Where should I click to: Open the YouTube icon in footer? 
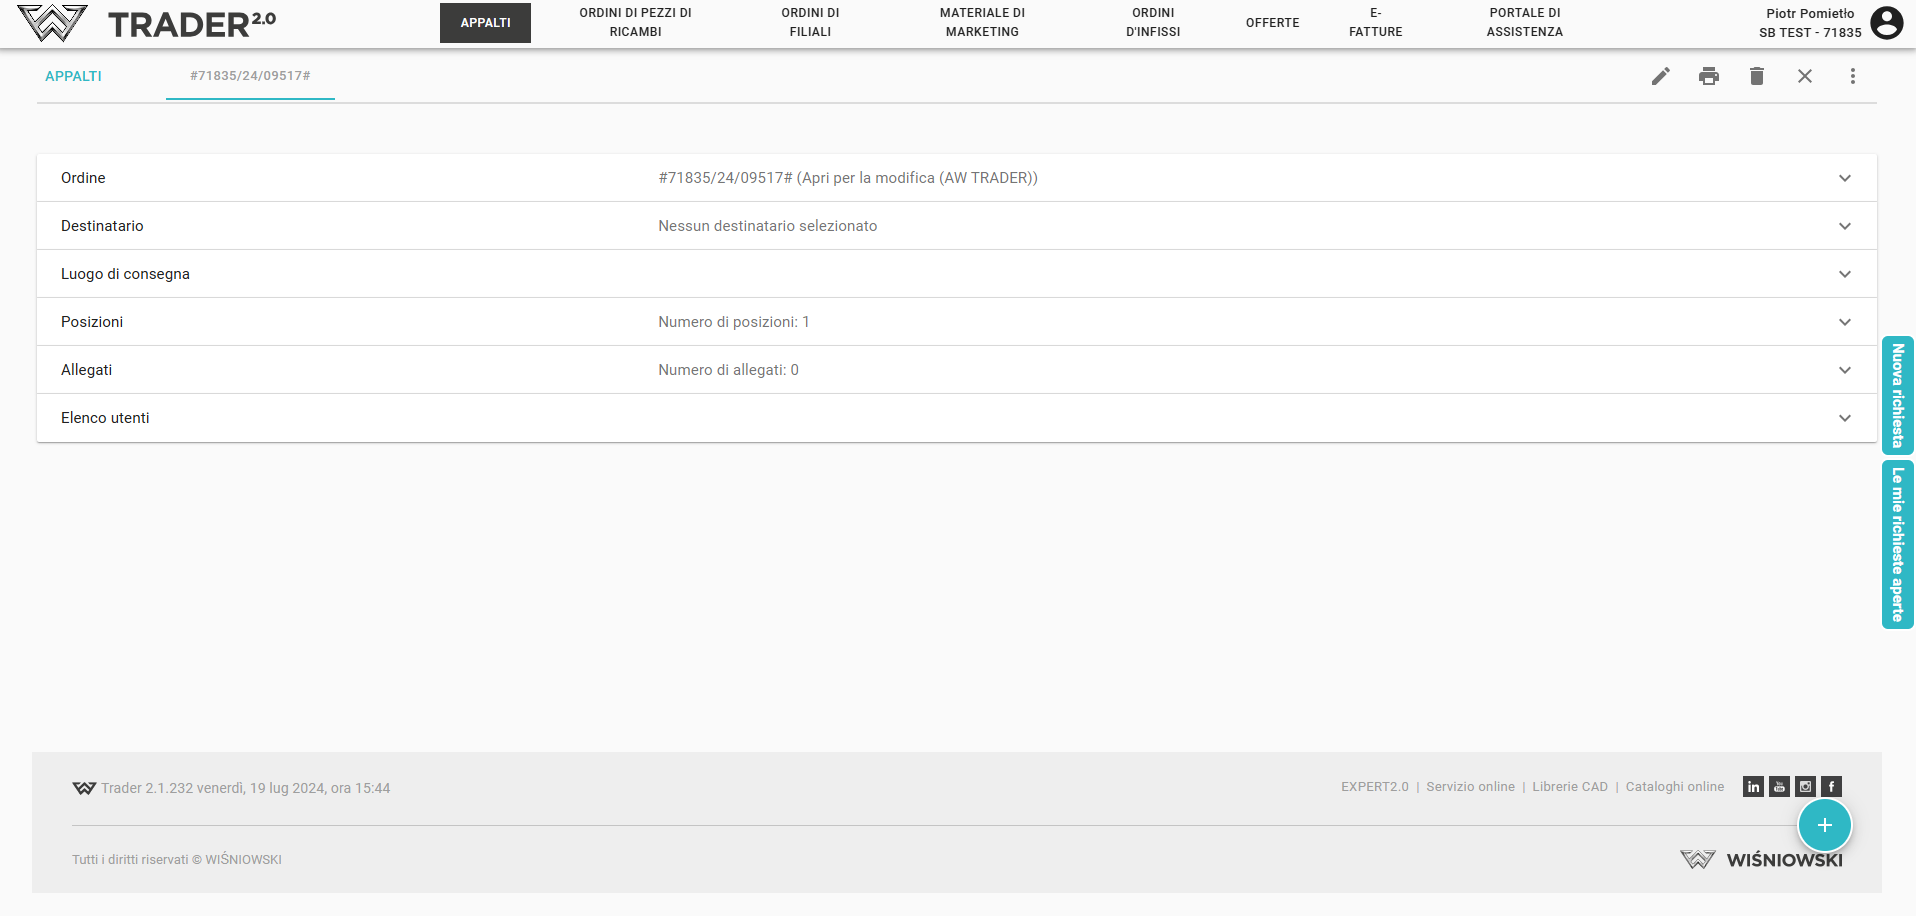pyautogui.click(x=1779, y=787)
